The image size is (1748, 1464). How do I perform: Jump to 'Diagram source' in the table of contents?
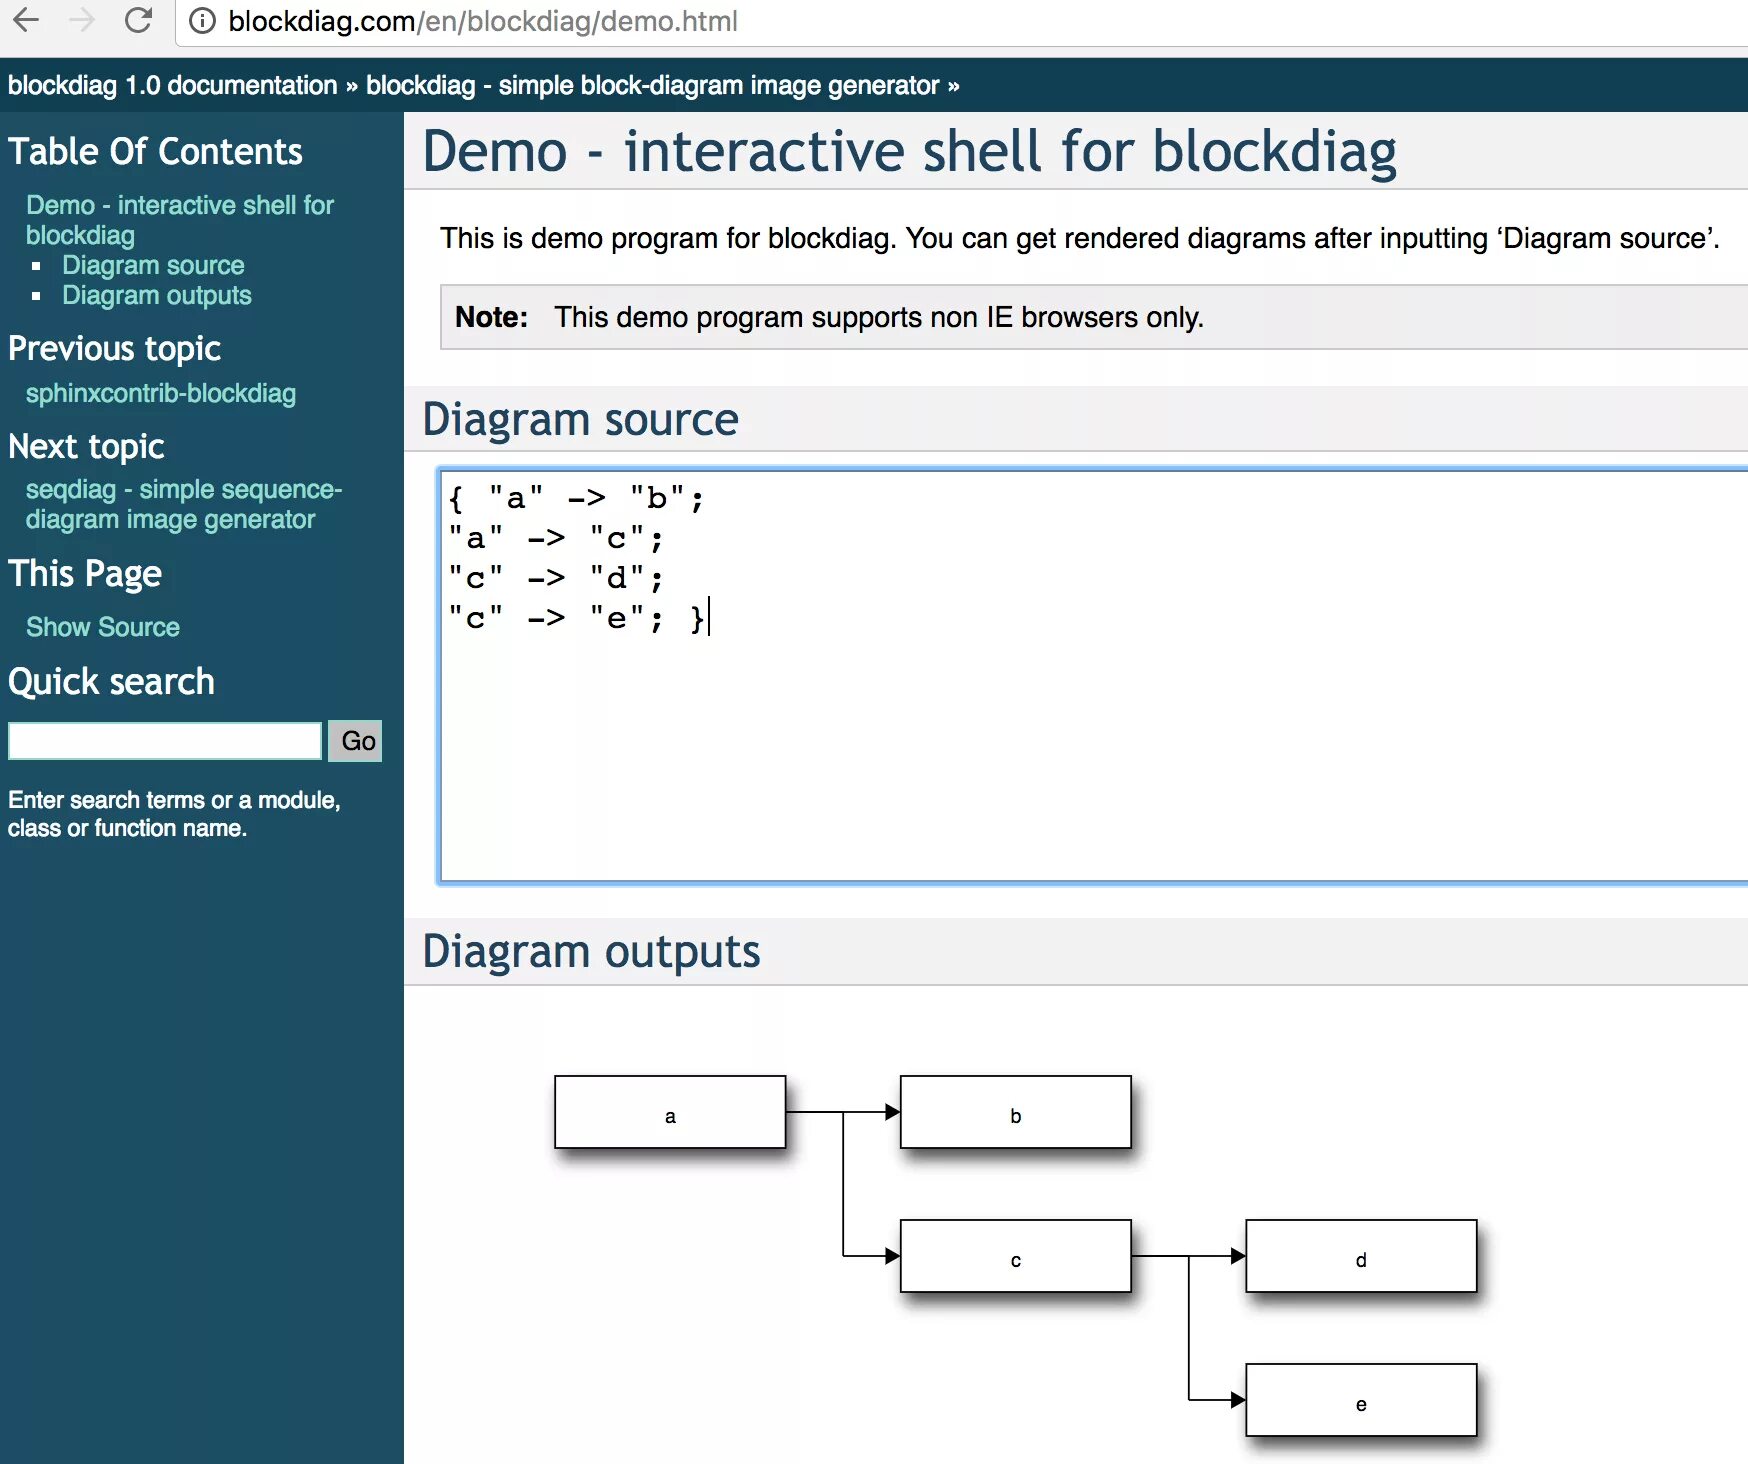click(x=153, y=265)
